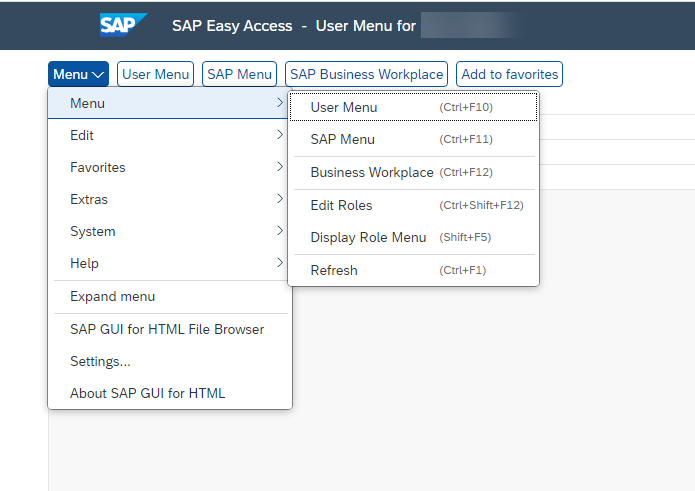Expand the Favorites submenu

tap(168, 167)
